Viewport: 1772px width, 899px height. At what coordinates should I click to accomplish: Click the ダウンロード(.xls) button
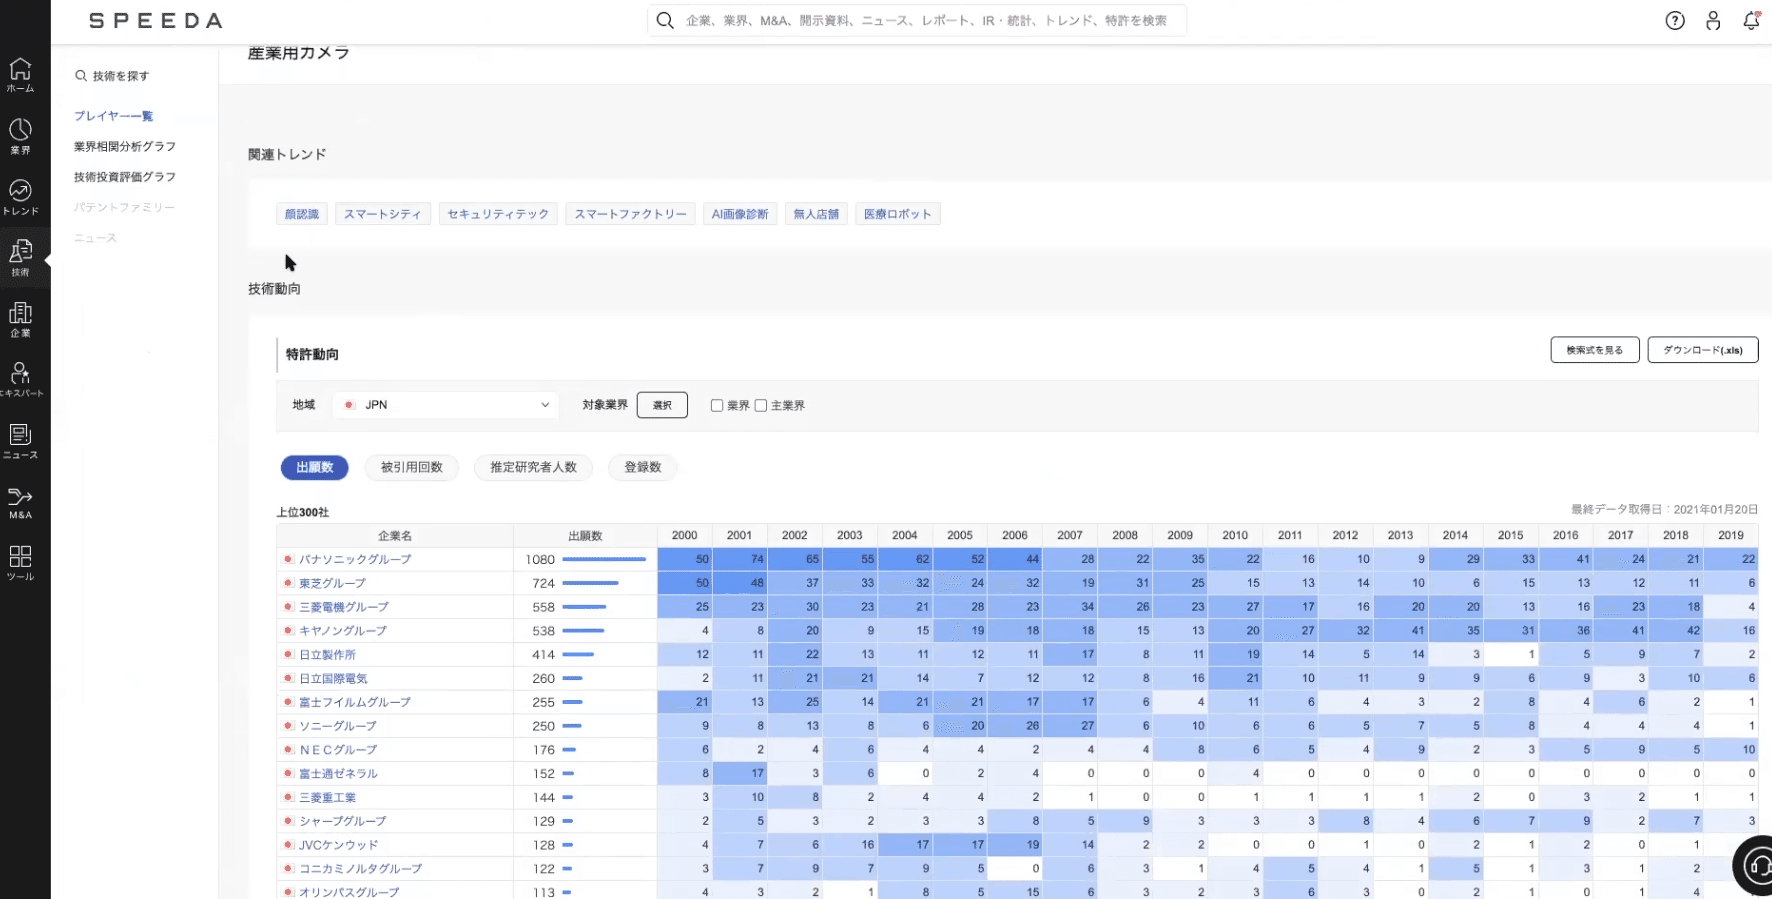(x=1703, y=350)
